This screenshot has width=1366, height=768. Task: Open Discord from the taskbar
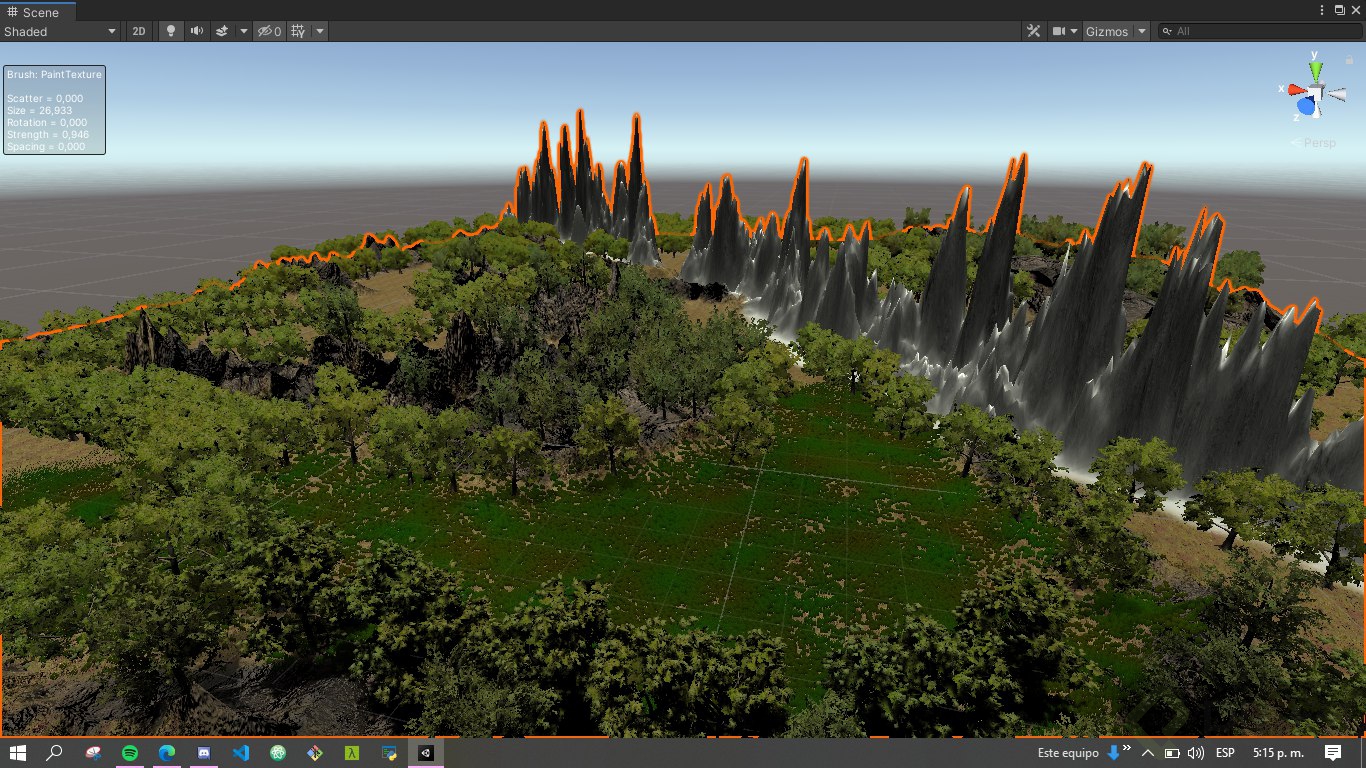coord(204,753)
